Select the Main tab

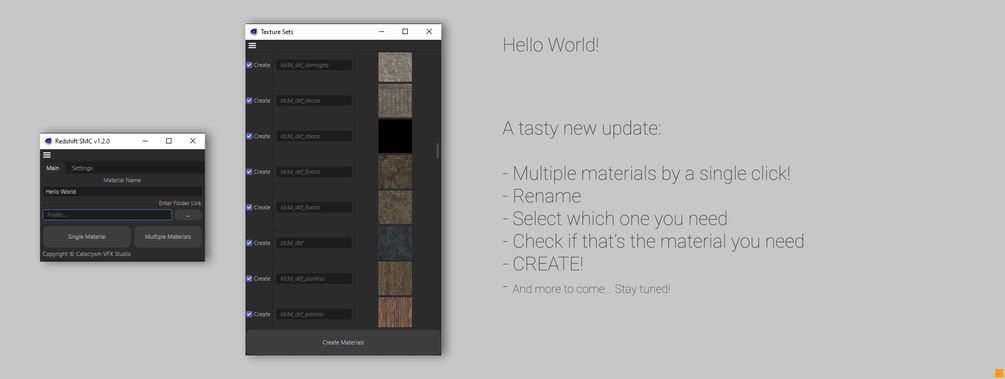tap(53, 168)
